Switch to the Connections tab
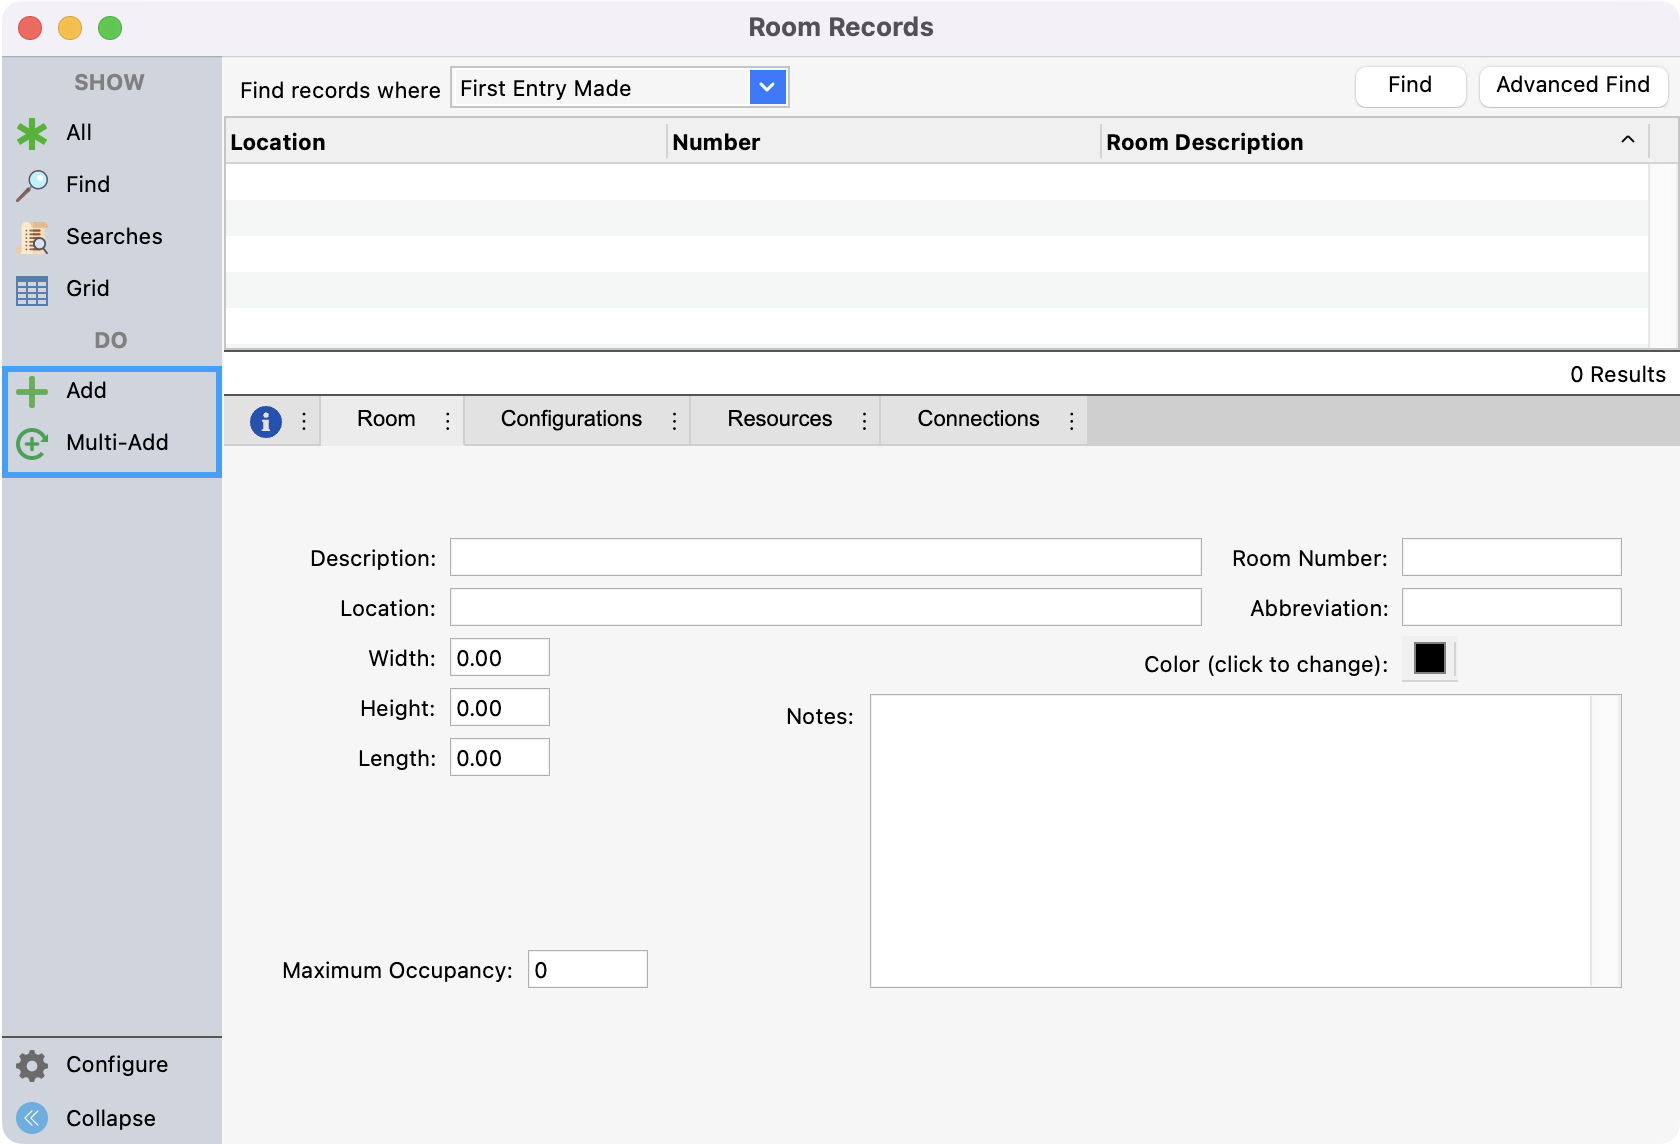This screenshot has height=1144, width=1680. point(977,419)
